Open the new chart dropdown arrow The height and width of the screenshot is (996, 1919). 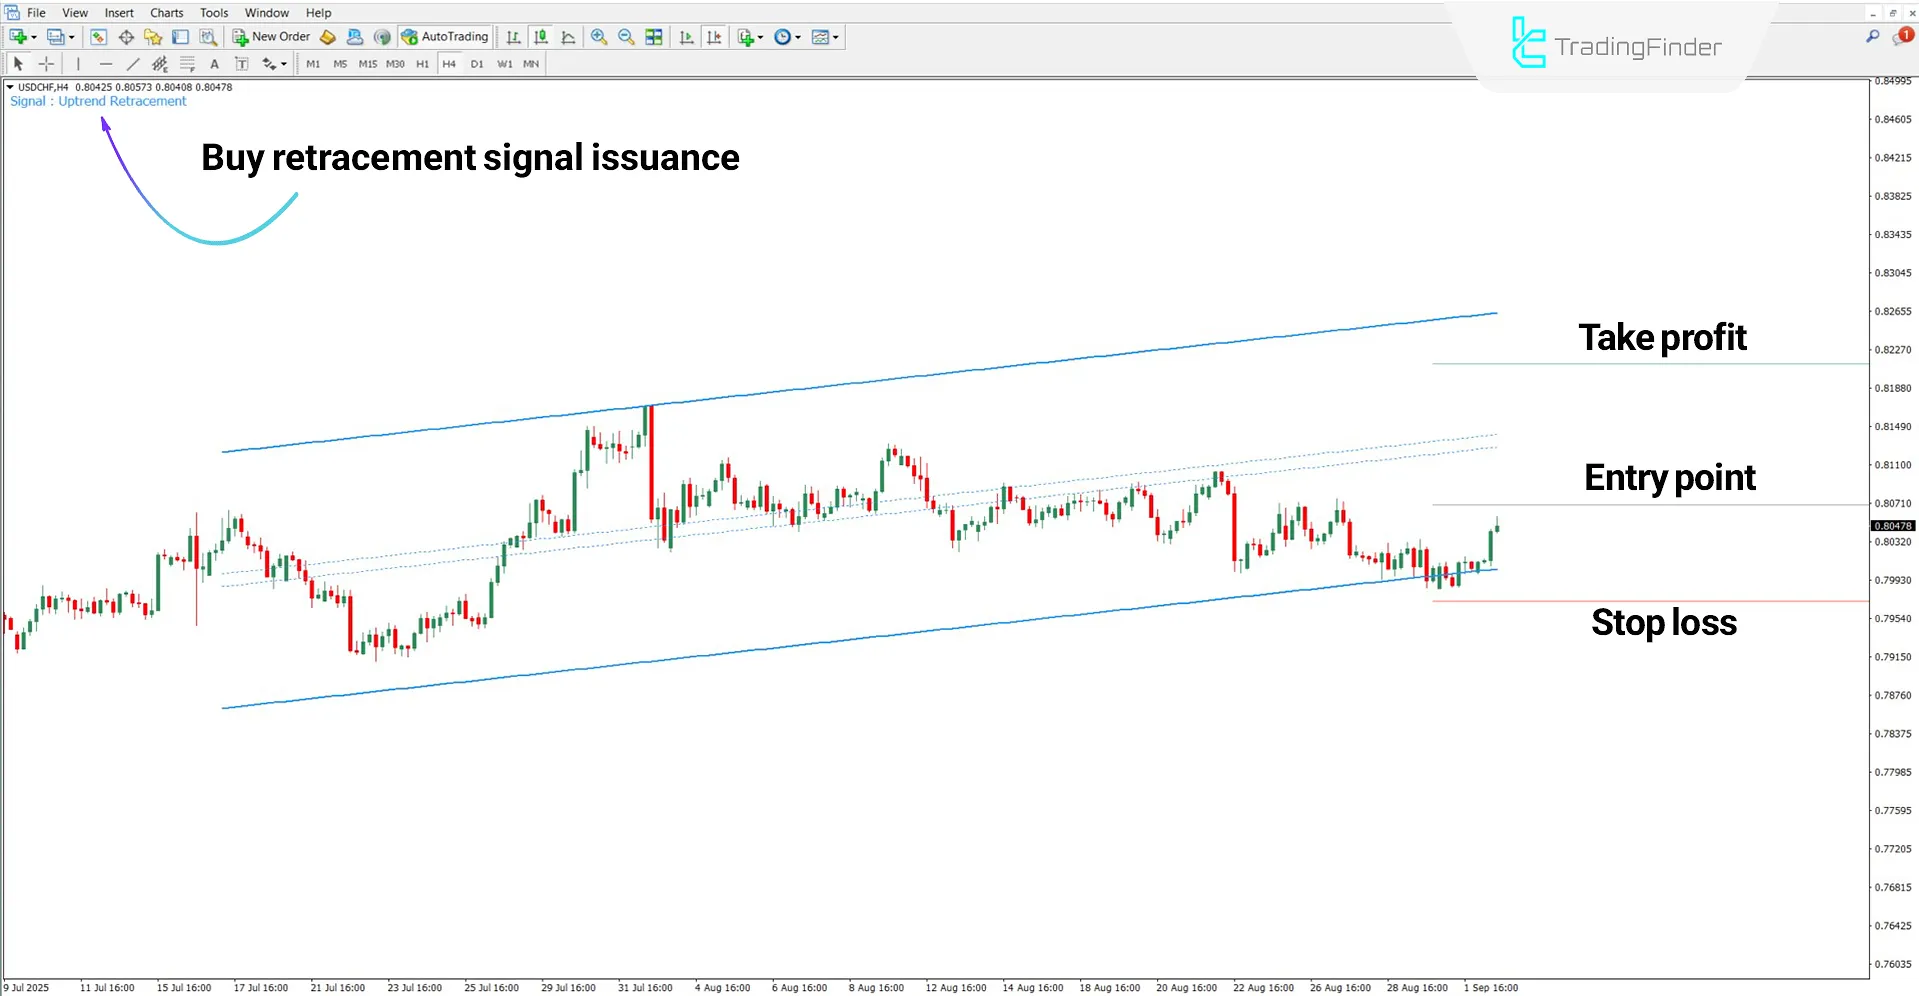34,37
